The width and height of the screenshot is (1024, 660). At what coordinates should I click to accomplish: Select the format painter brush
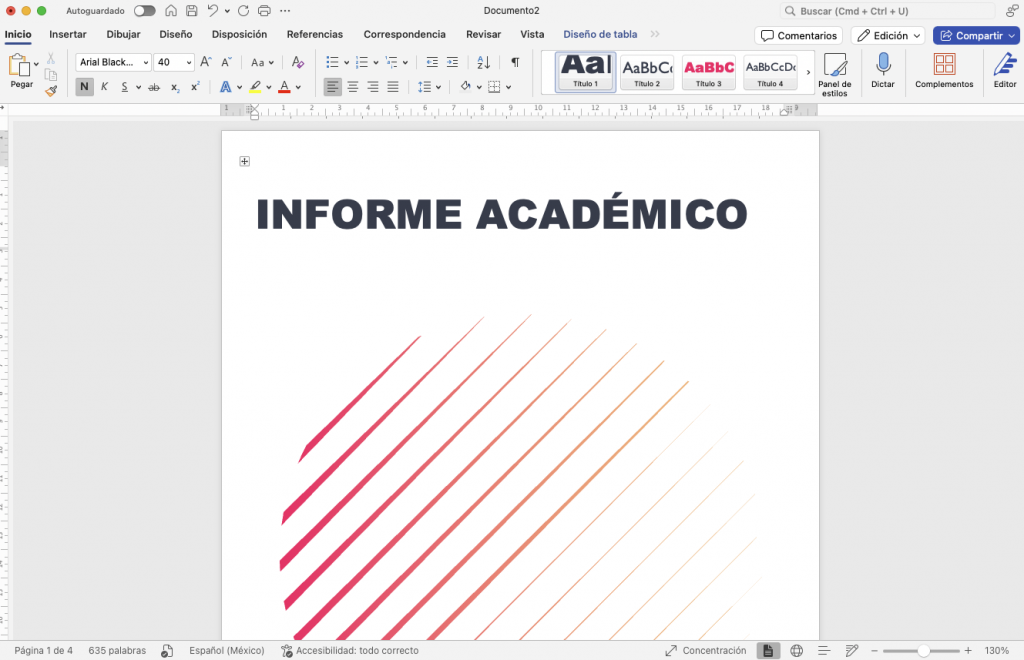(x=51, y=91)
